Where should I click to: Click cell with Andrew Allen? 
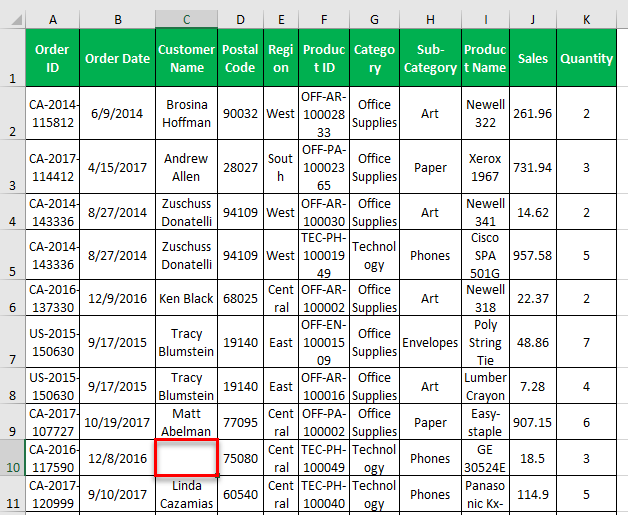coord(186,167)
